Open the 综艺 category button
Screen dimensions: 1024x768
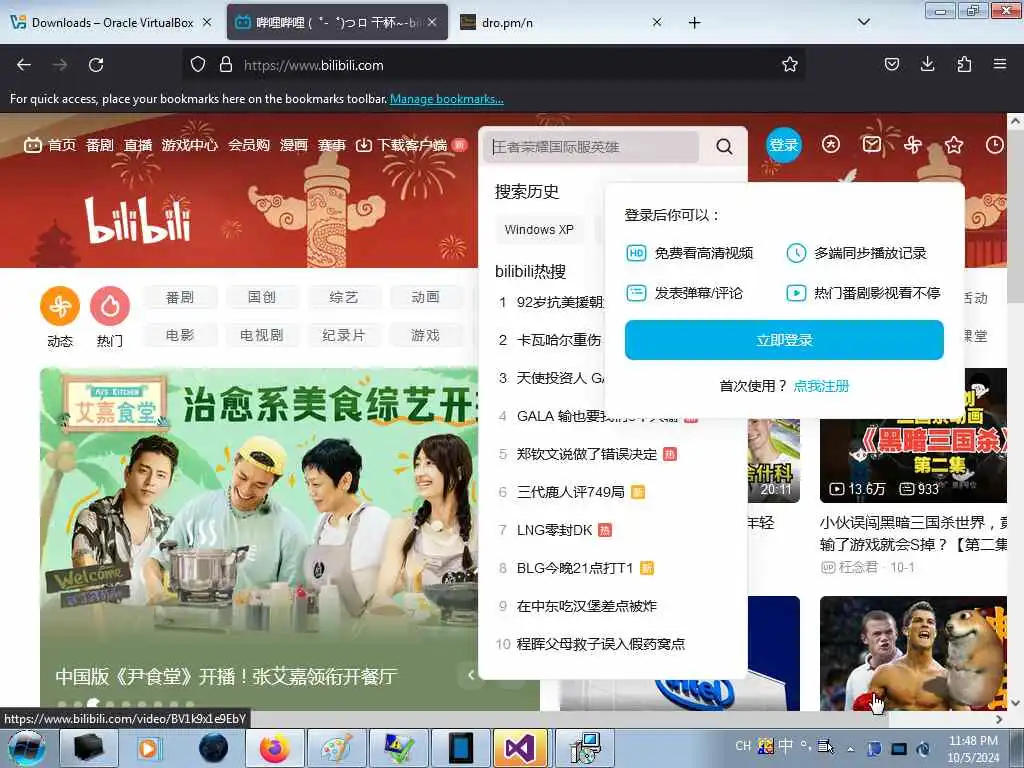344,297
